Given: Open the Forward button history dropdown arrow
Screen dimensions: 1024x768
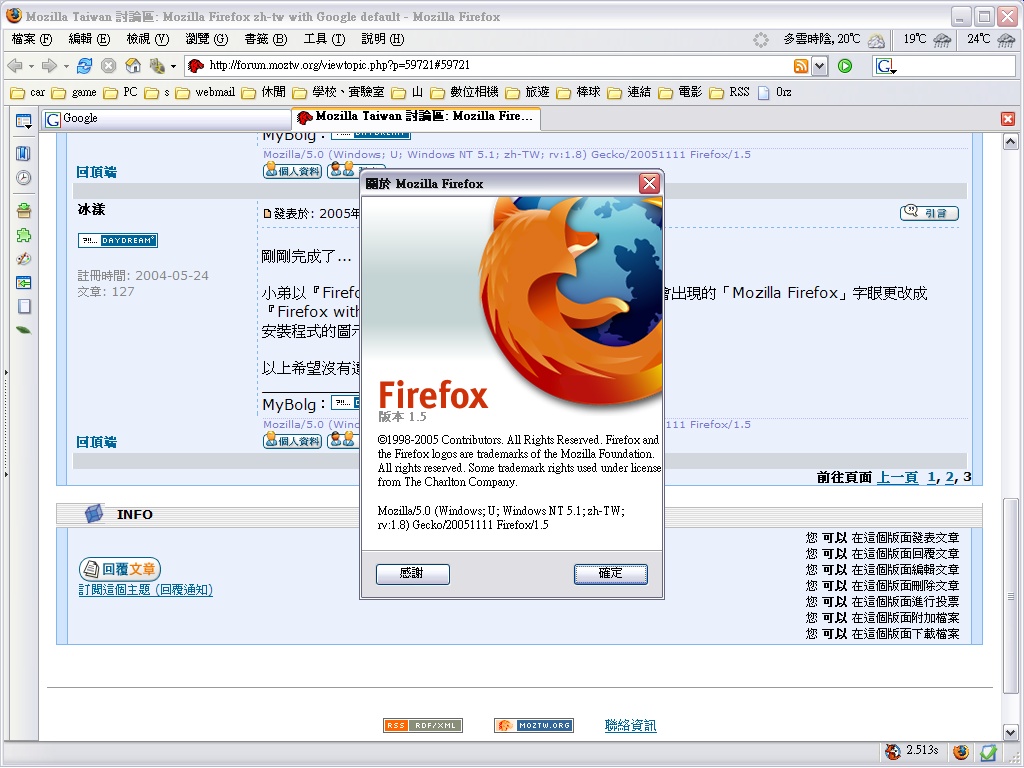Looking at the screenshot, I should pyautogui.click(x=66, y=66).
